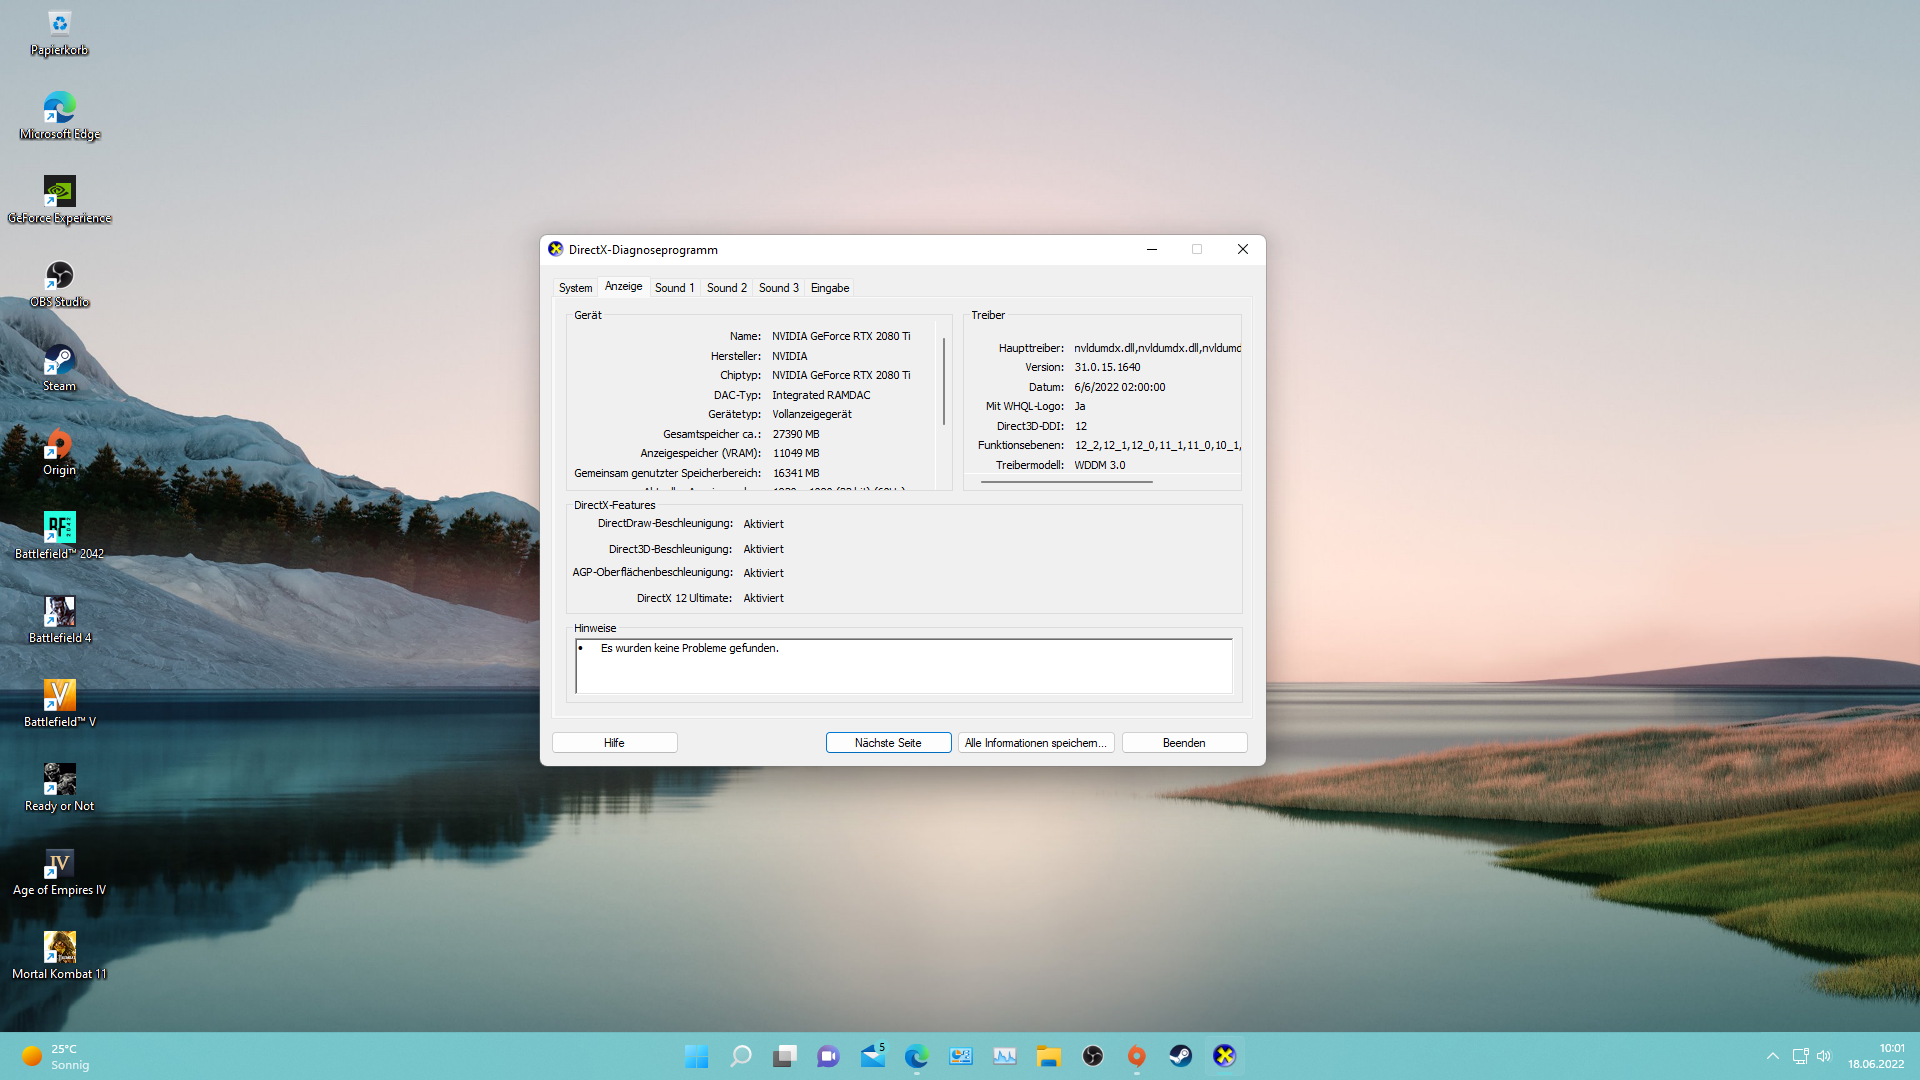Image resolution: width=1920 pixels, height=1080 pixels.
Task: Open File Explorer from the taskbar
Action: (x=1048, y=1056)
